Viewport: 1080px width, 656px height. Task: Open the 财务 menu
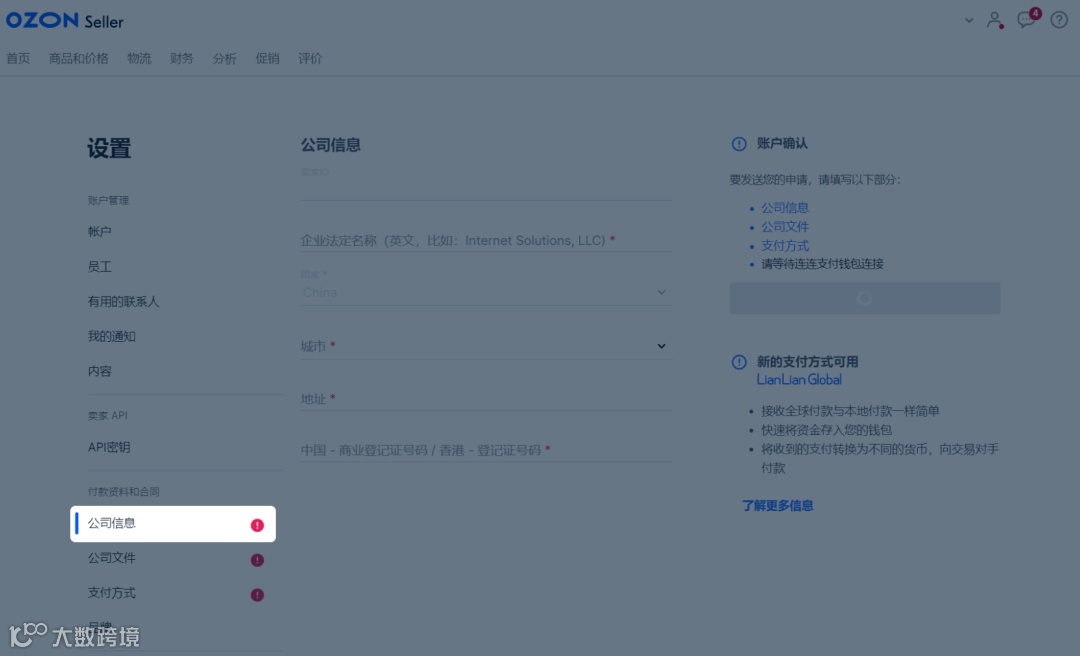pyautogui.click(x=182, y=59)
